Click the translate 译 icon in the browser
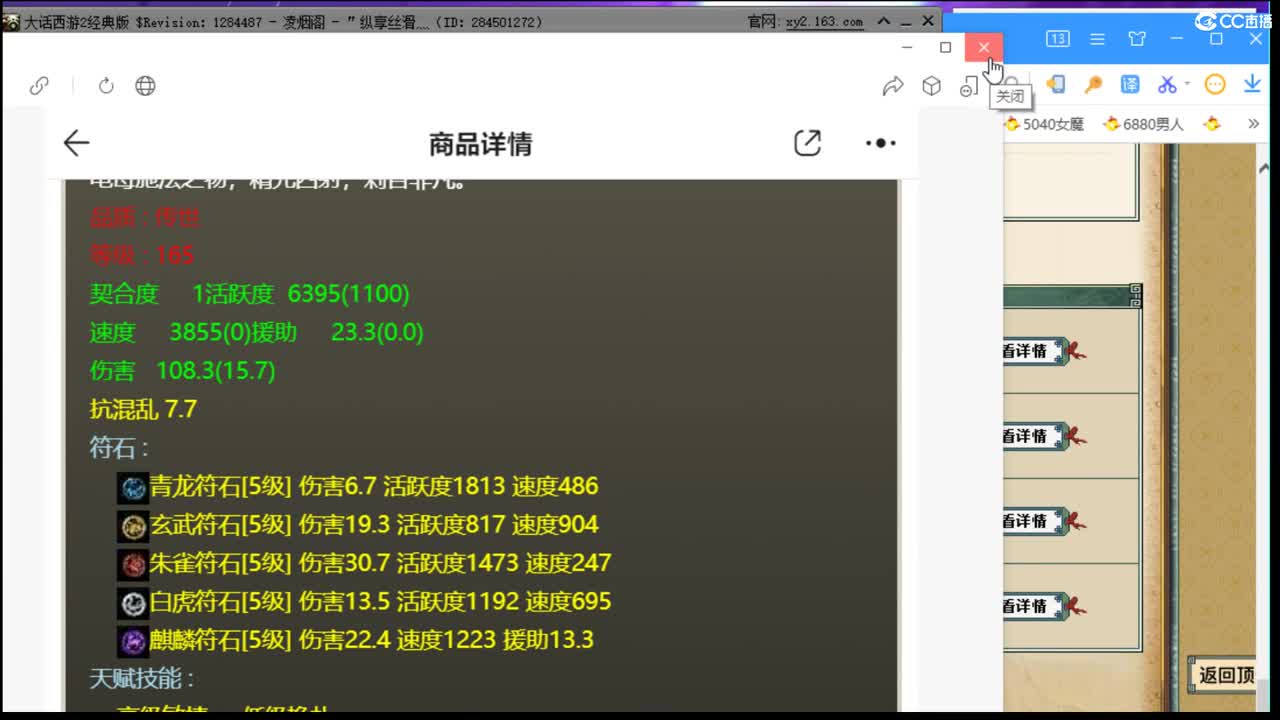 pos(1130,85)
